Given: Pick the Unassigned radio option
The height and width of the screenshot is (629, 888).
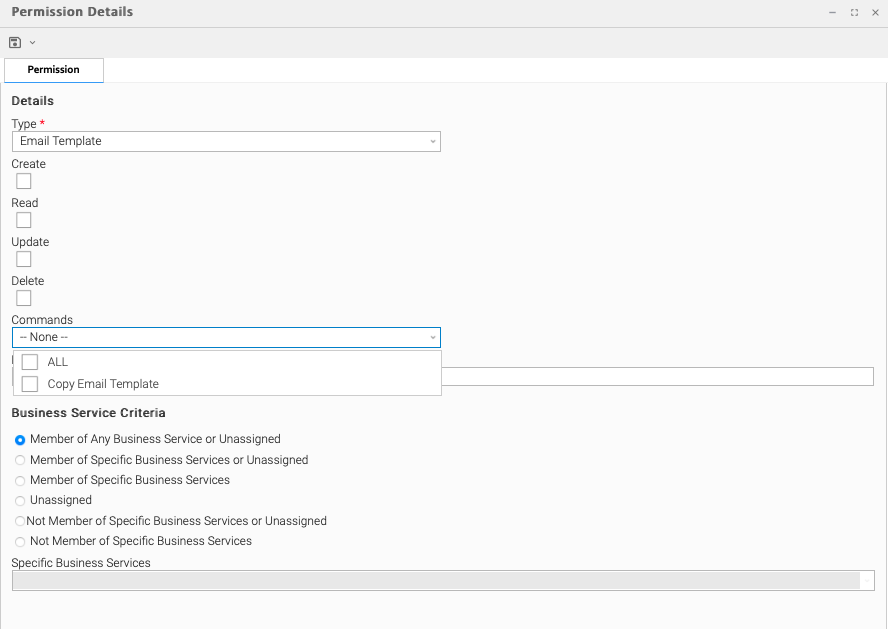Looking at the screenshot, I should (x=20, y=501).
